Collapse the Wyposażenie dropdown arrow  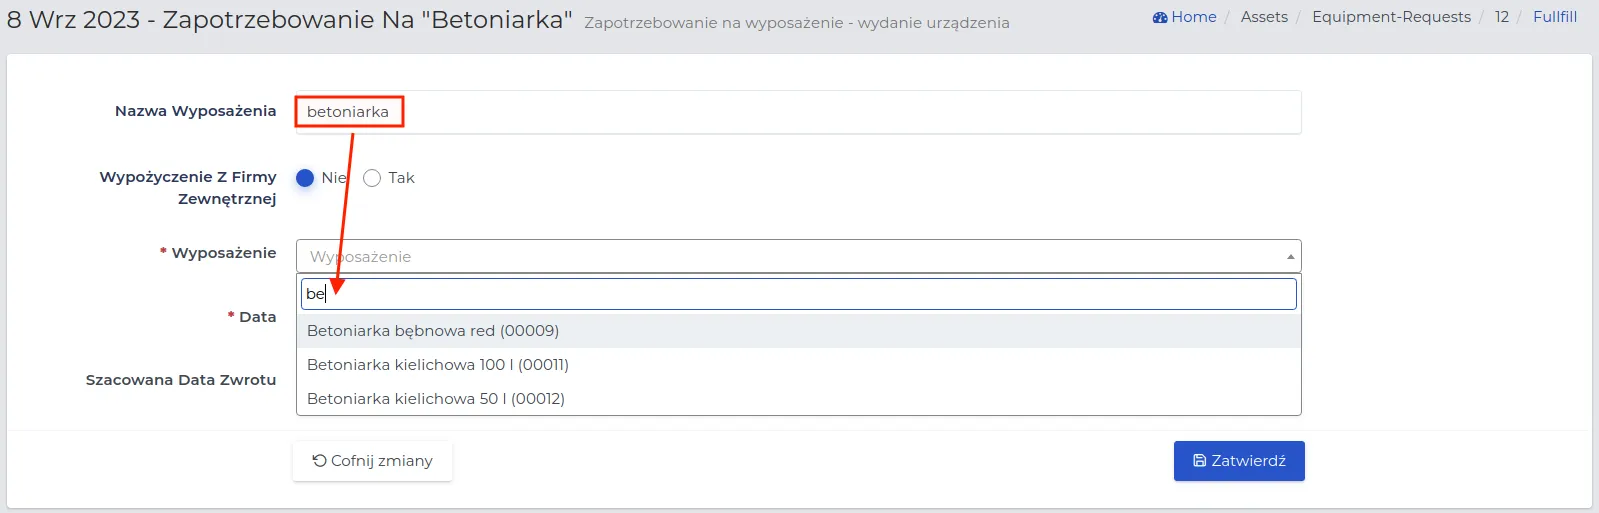click(1290, 257)
